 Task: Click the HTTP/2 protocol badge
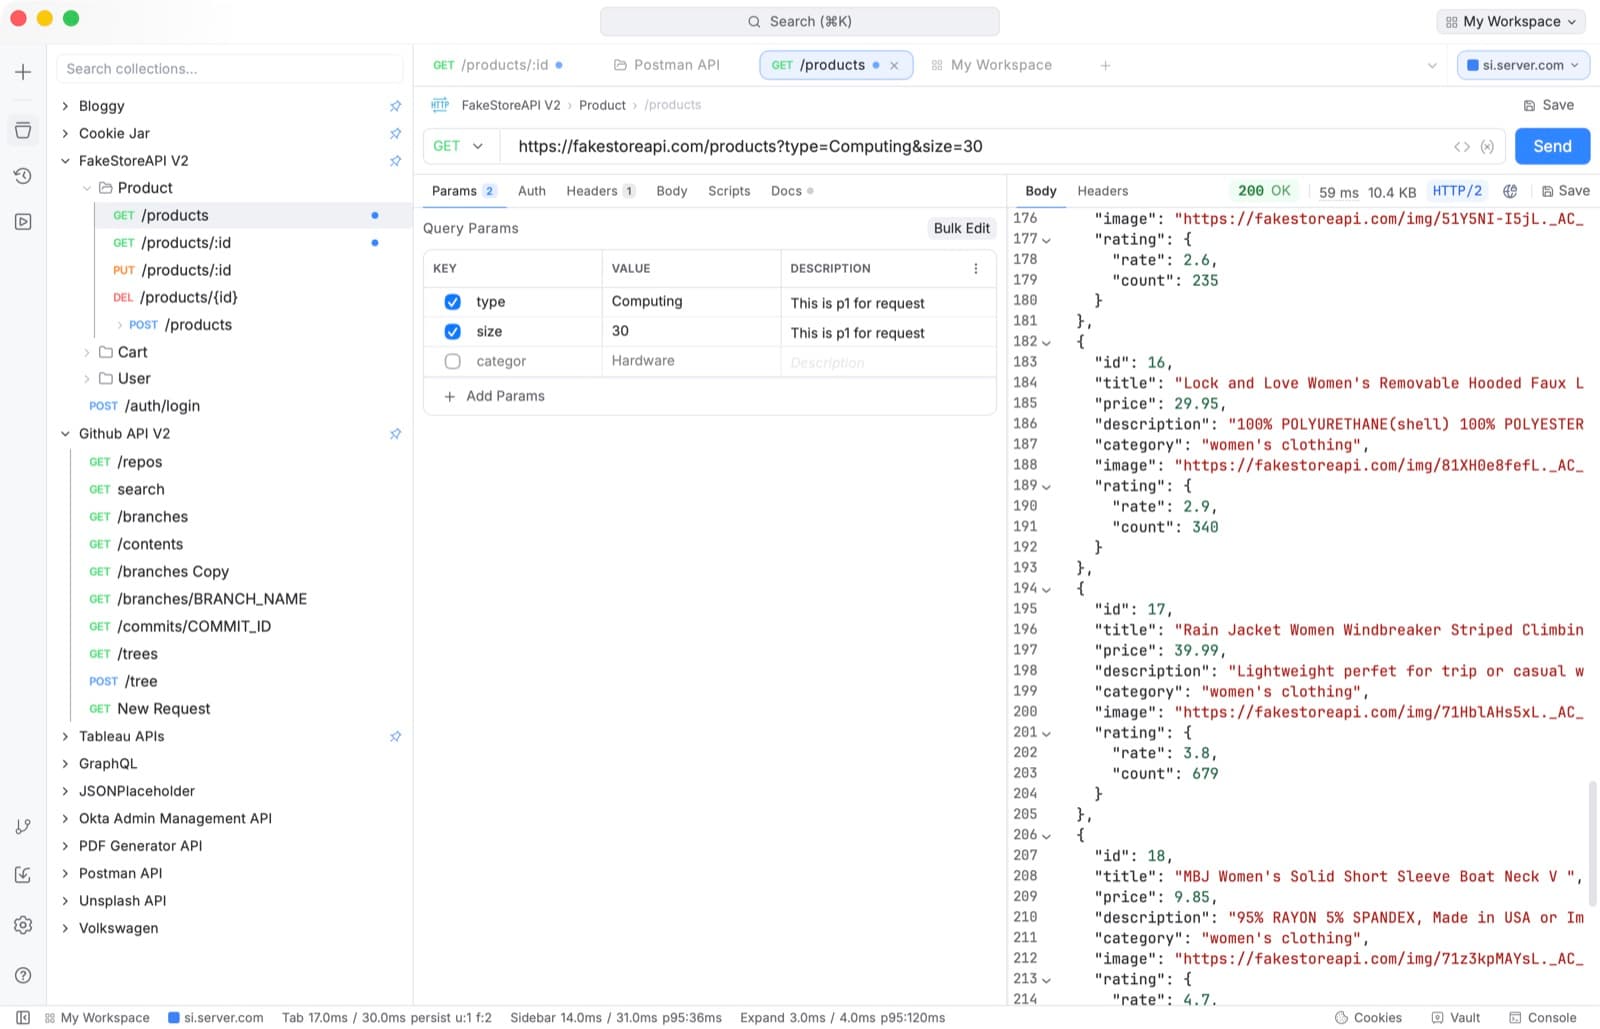[x=1457, y=191]
